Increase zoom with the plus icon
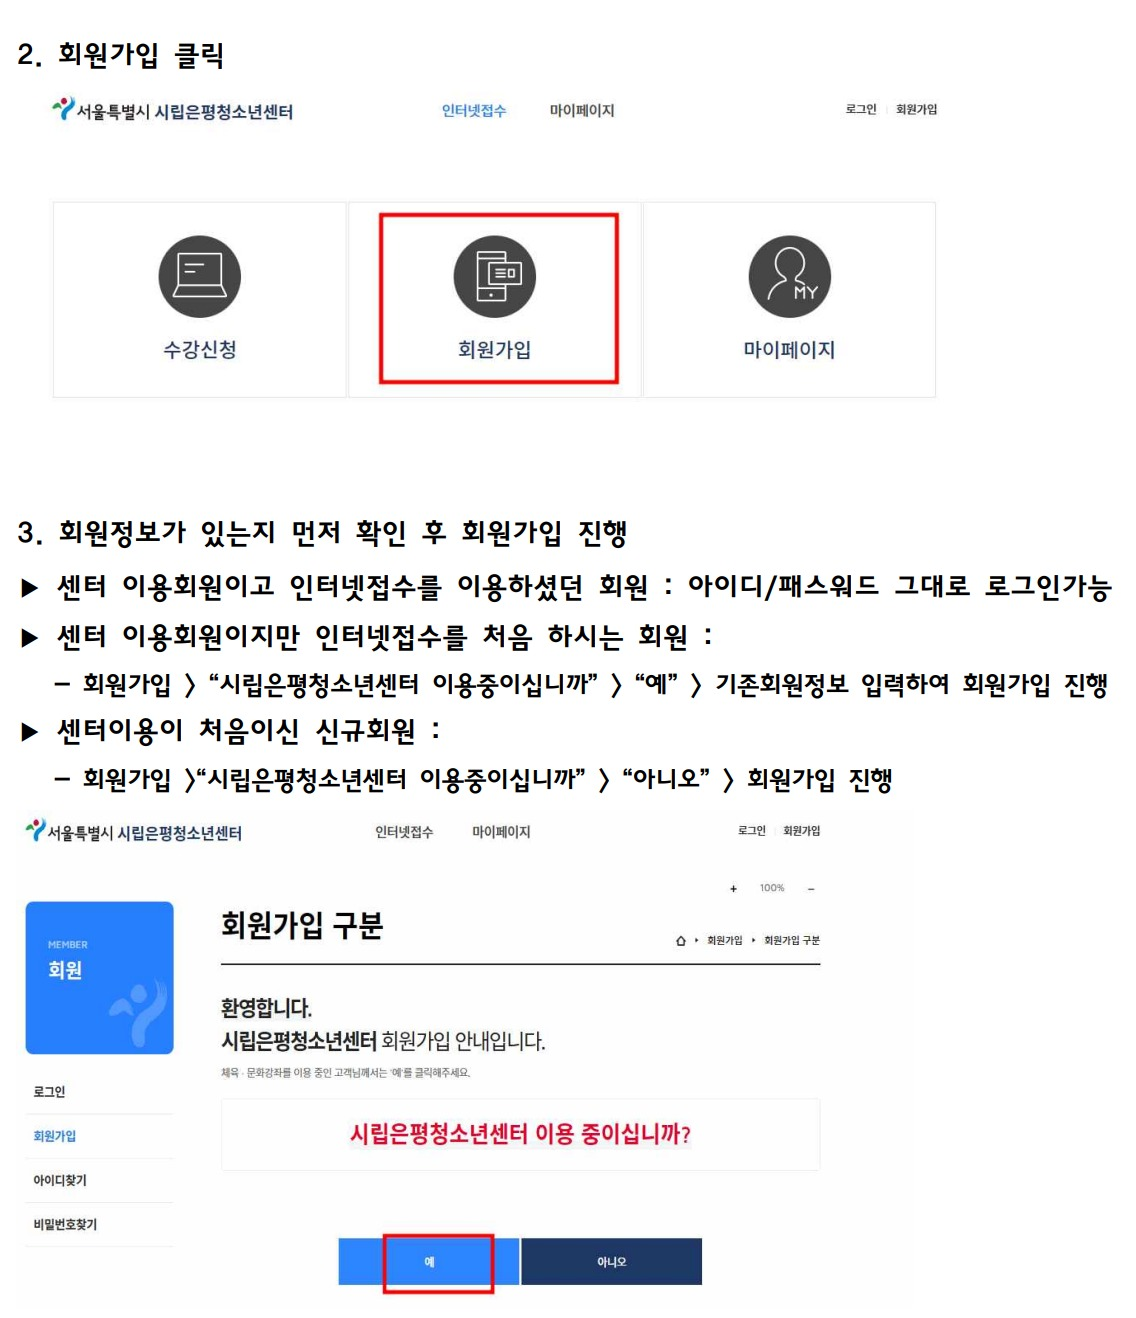Image resolution: width=1136 pixels, height=1318 pixels. [733, 888]
